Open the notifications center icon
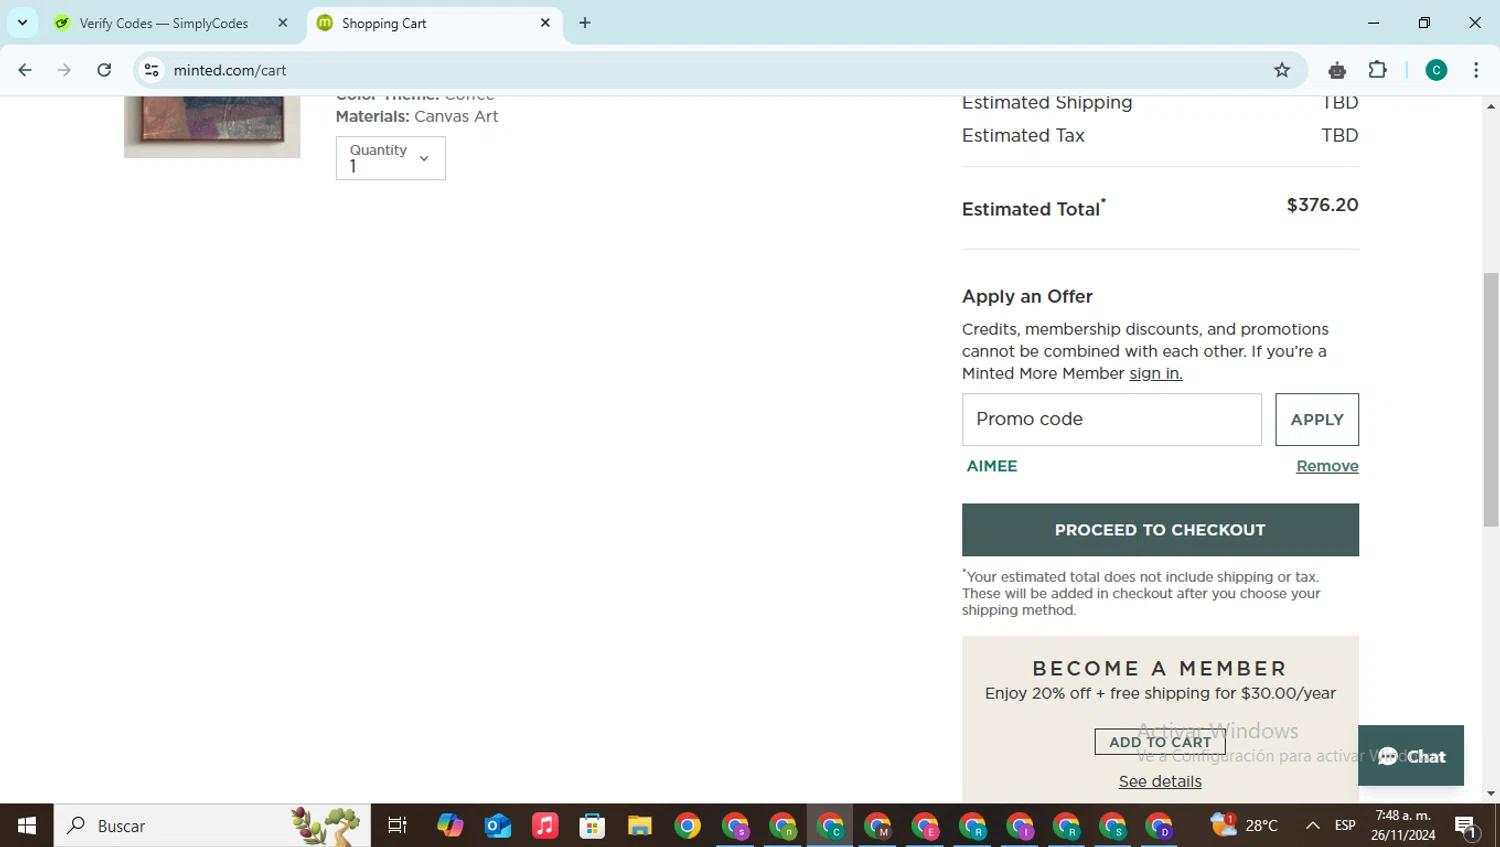This screenshot has height=847, width=1500. (1467, 826)
